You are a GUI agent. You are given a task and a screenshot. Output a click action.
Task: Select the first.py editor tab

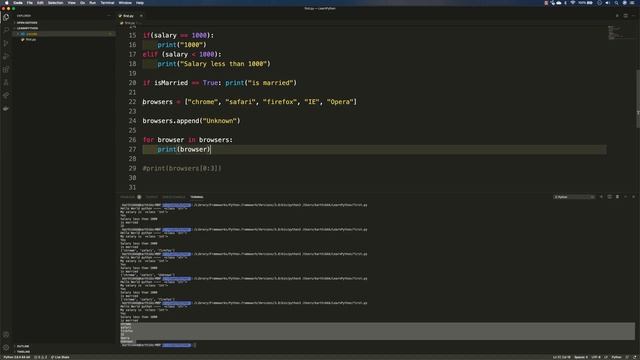[128, 16]
